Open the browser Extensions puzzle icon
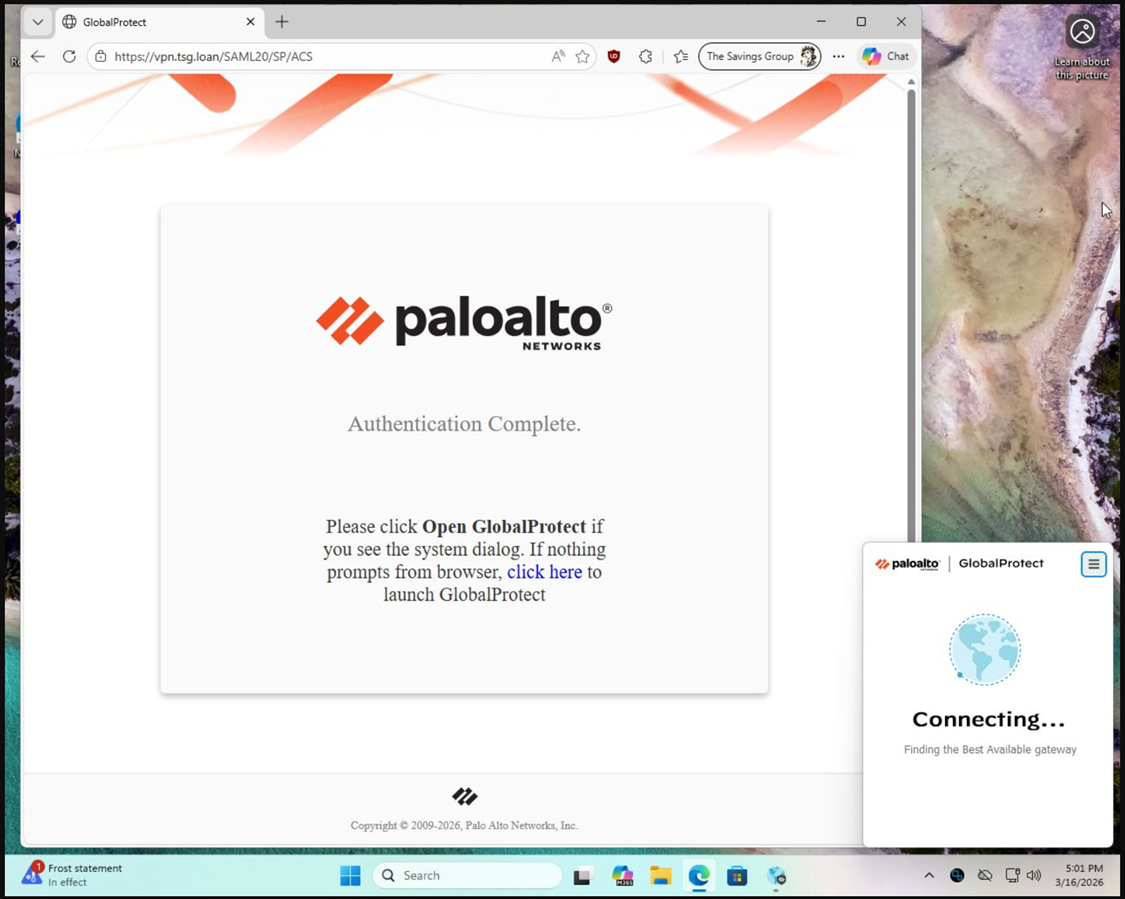The width and height of the screenshot is (1125, 899). [646, 57]
